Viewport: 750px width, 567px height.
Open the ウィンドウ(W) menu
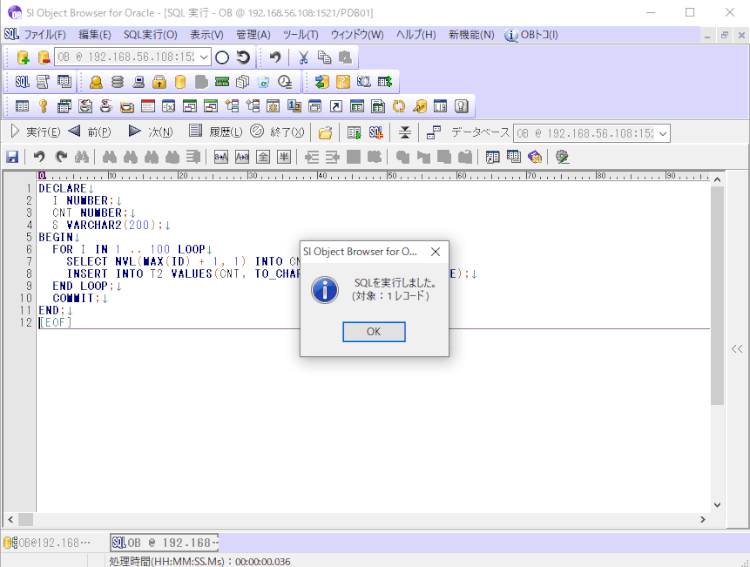pos(357,35)
